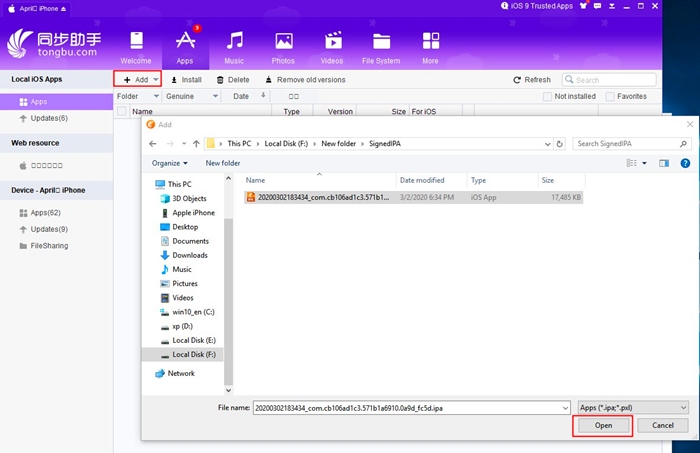Viewport: 700px width, 453px height.
Task: Check the select-all box beside Name
Action: pyautogui.click(x=121, y=111)
